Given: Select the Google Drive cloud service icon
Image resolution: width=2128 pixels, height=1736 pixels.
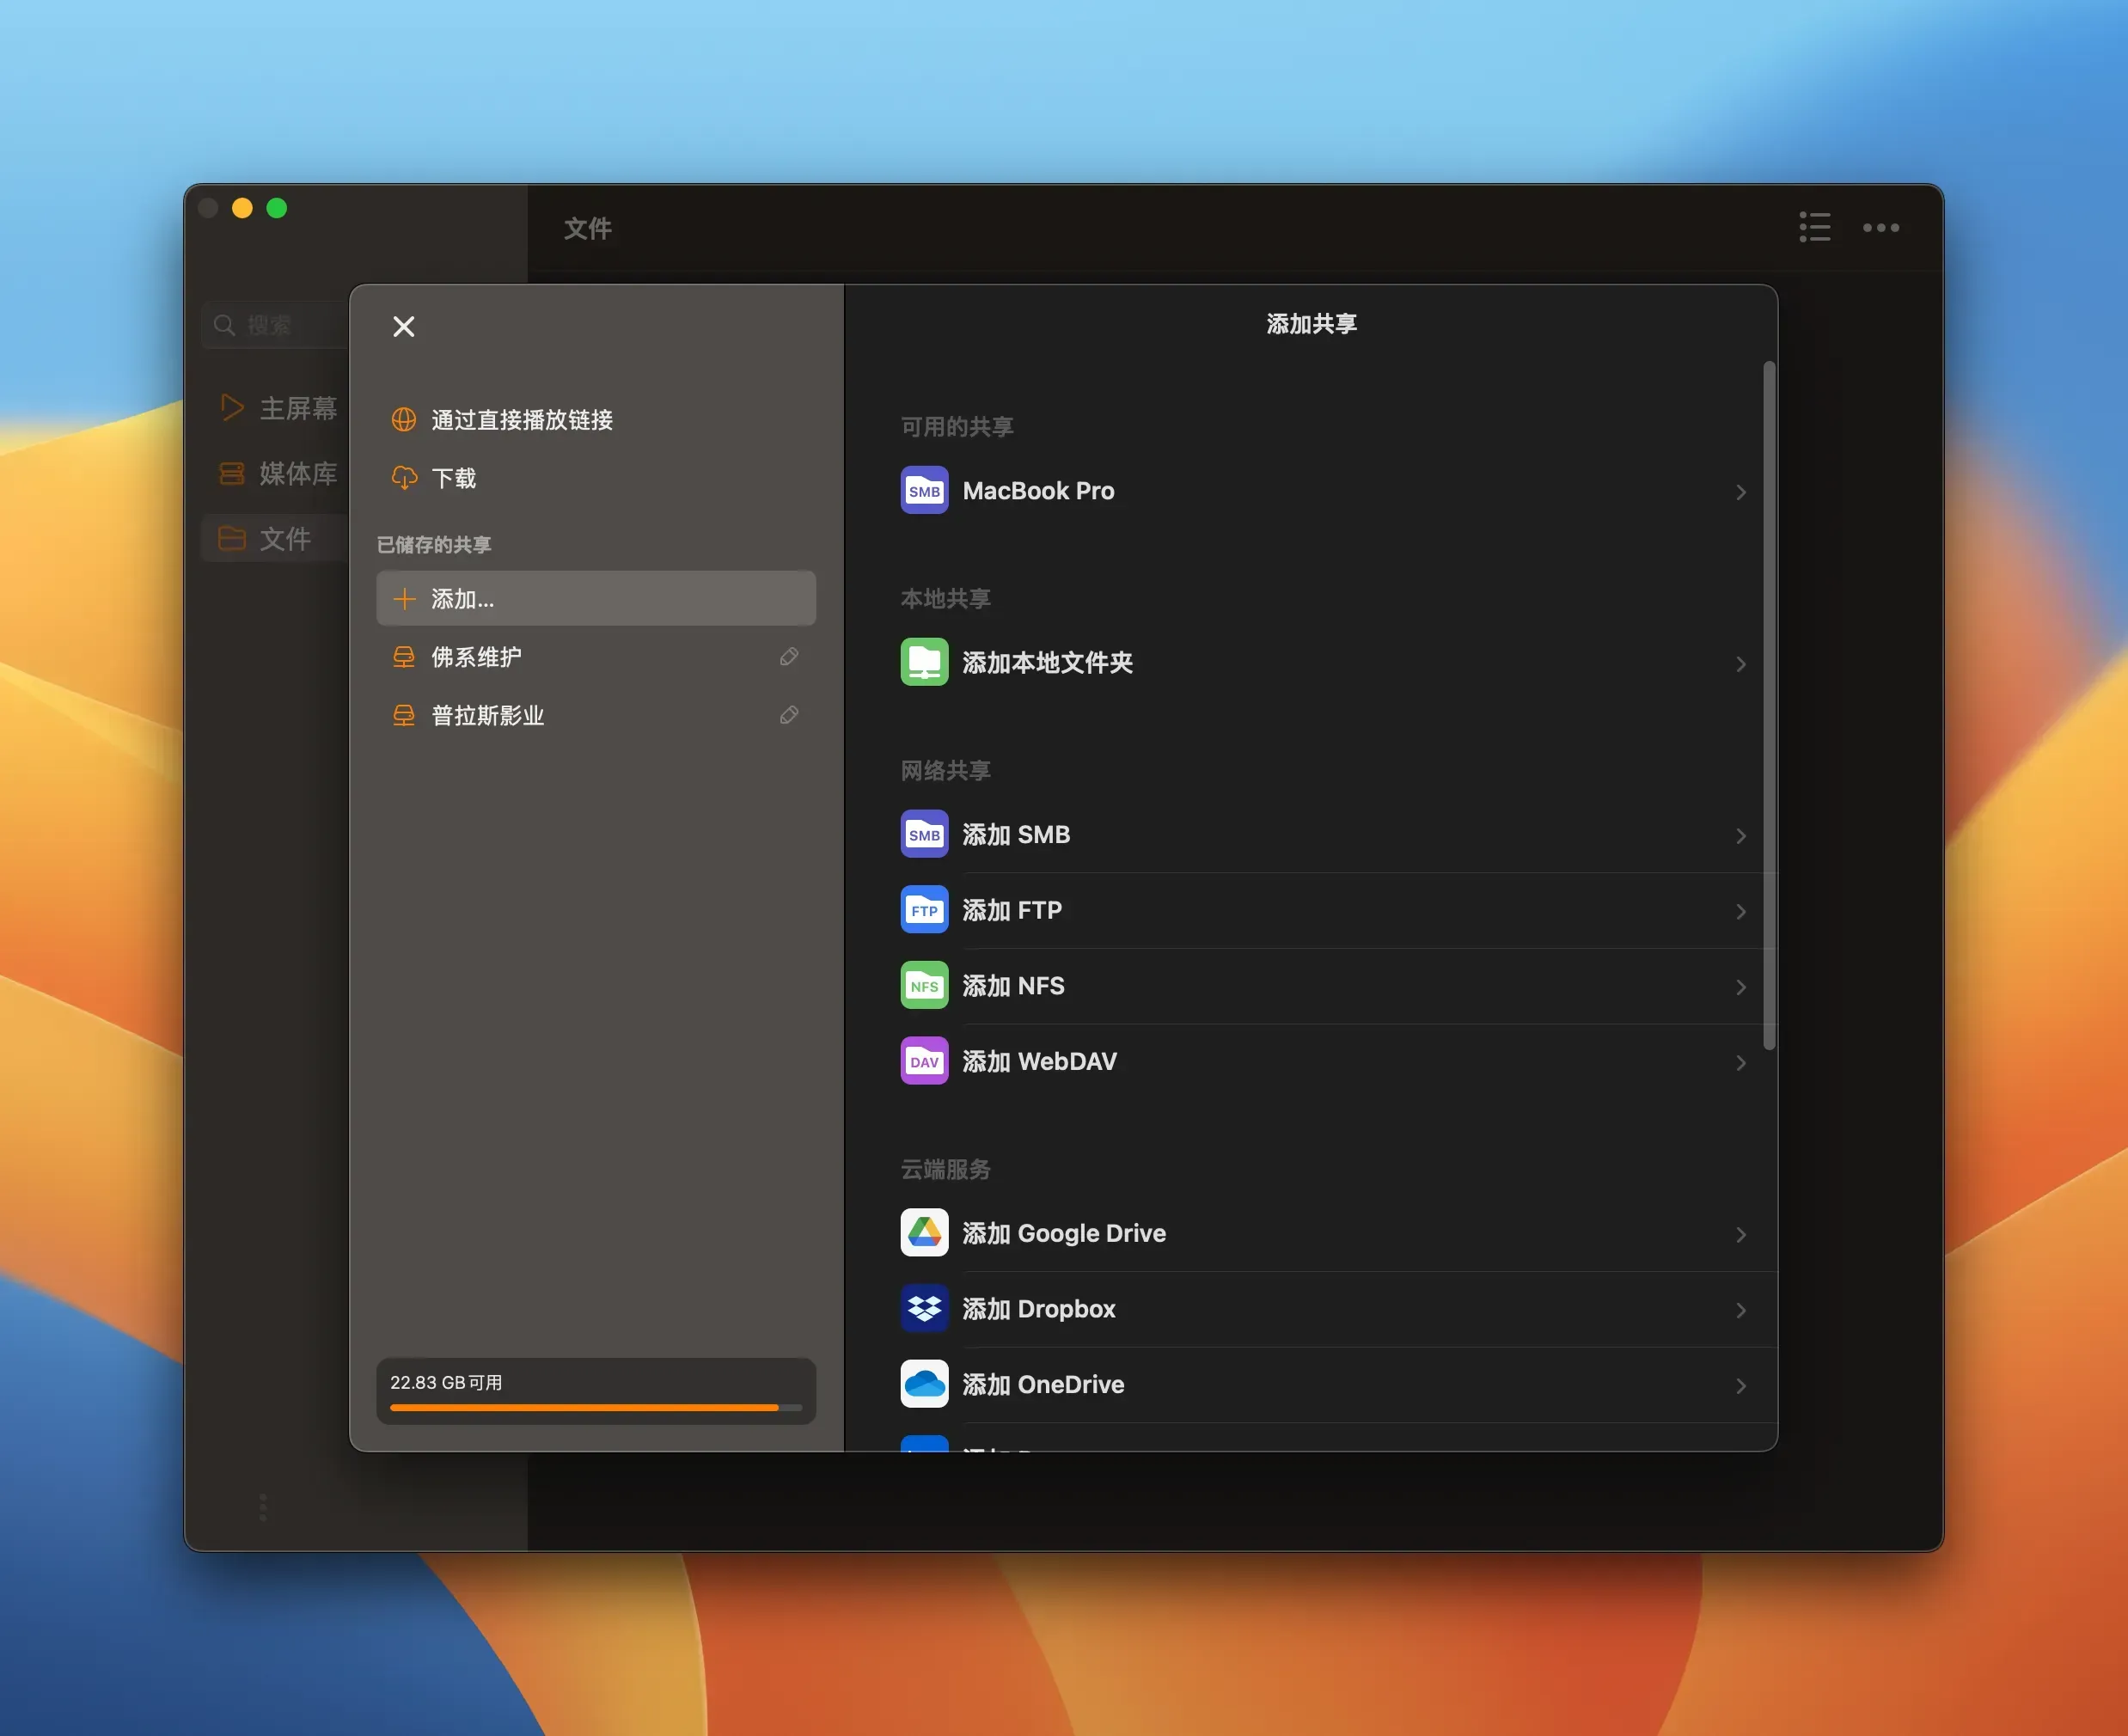Looking at the screenshot, I should pos(923,1233).
